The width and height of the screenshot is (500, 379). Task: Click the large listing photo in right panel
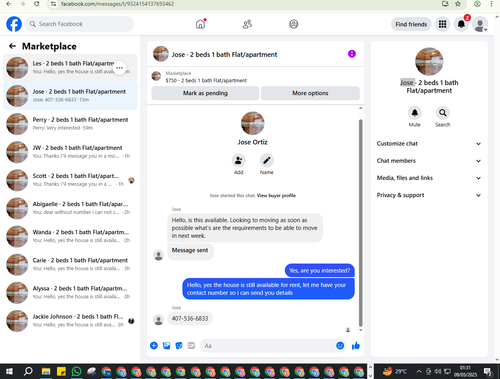click(429, 62)
